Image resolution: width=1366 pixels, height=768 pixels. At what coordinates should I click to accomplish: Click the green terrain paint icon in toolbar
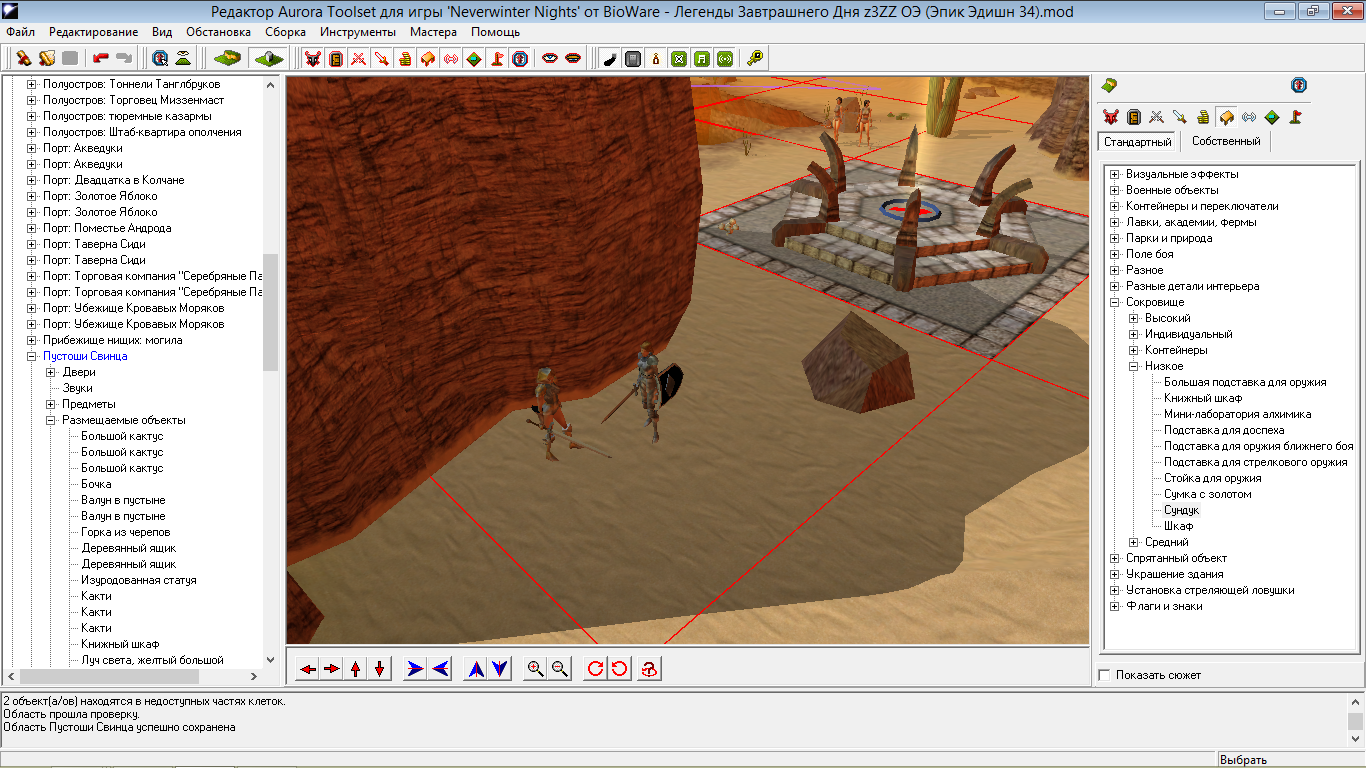pos(228,59)
